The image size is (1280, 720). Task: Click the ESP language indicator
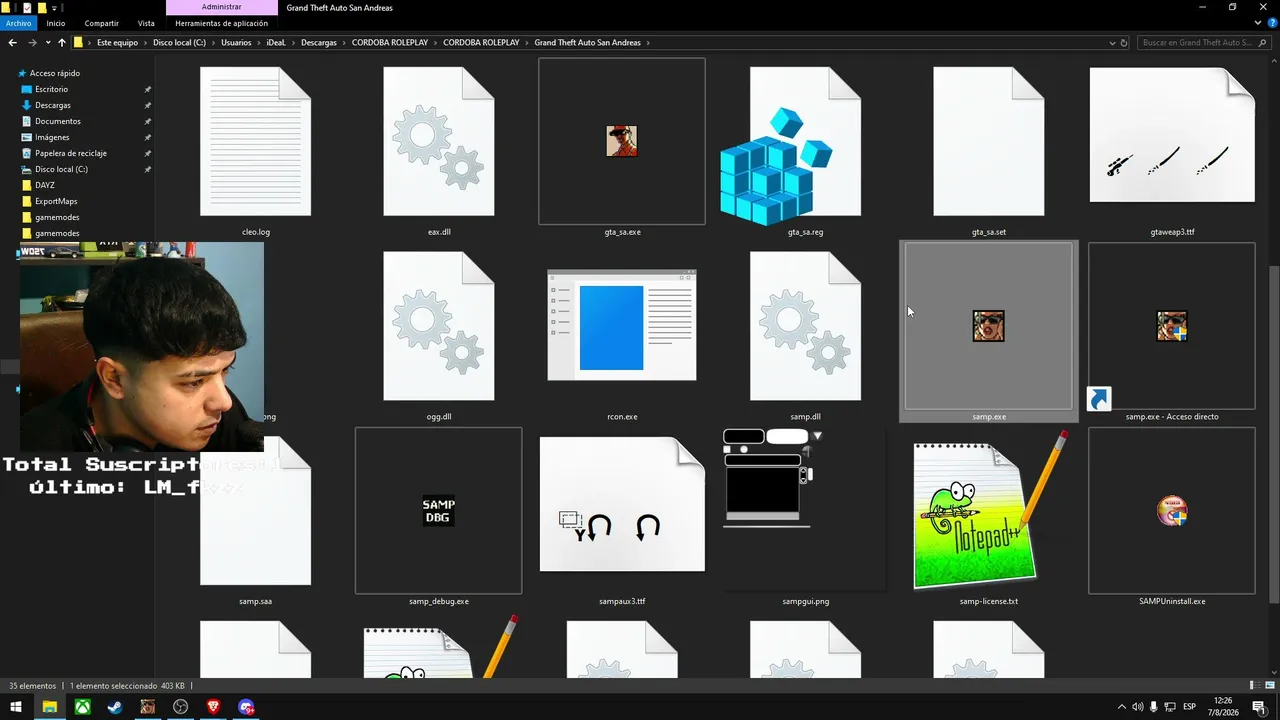coord(1189,707)
